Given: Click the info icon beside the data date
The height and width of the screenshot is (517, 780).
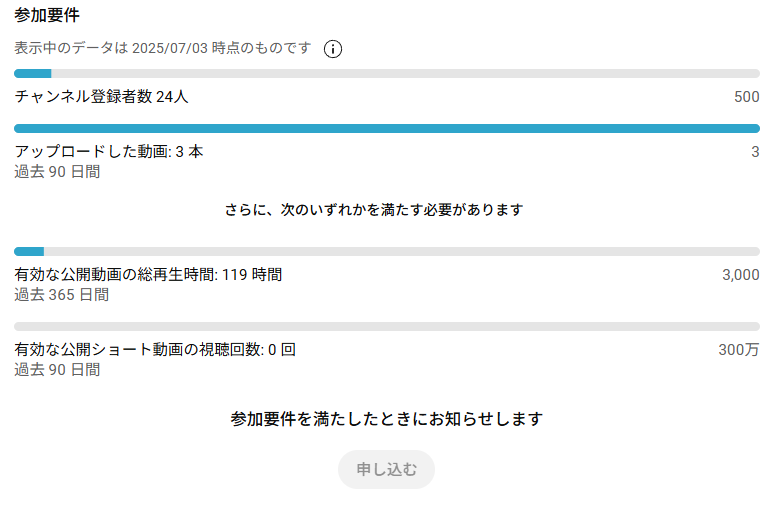Looking at the screenshot, I should [333, 49].
